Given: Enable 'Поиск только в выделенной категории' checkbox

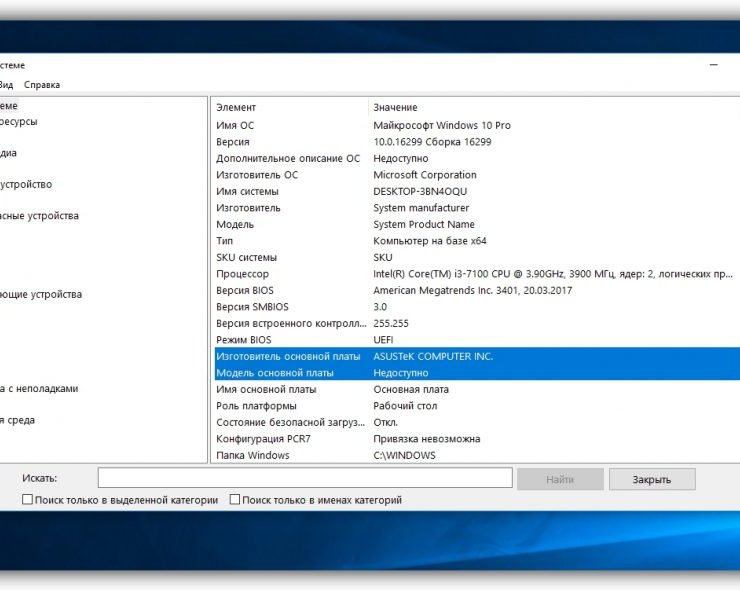Looking at the screenshot, I should (28, 500).
